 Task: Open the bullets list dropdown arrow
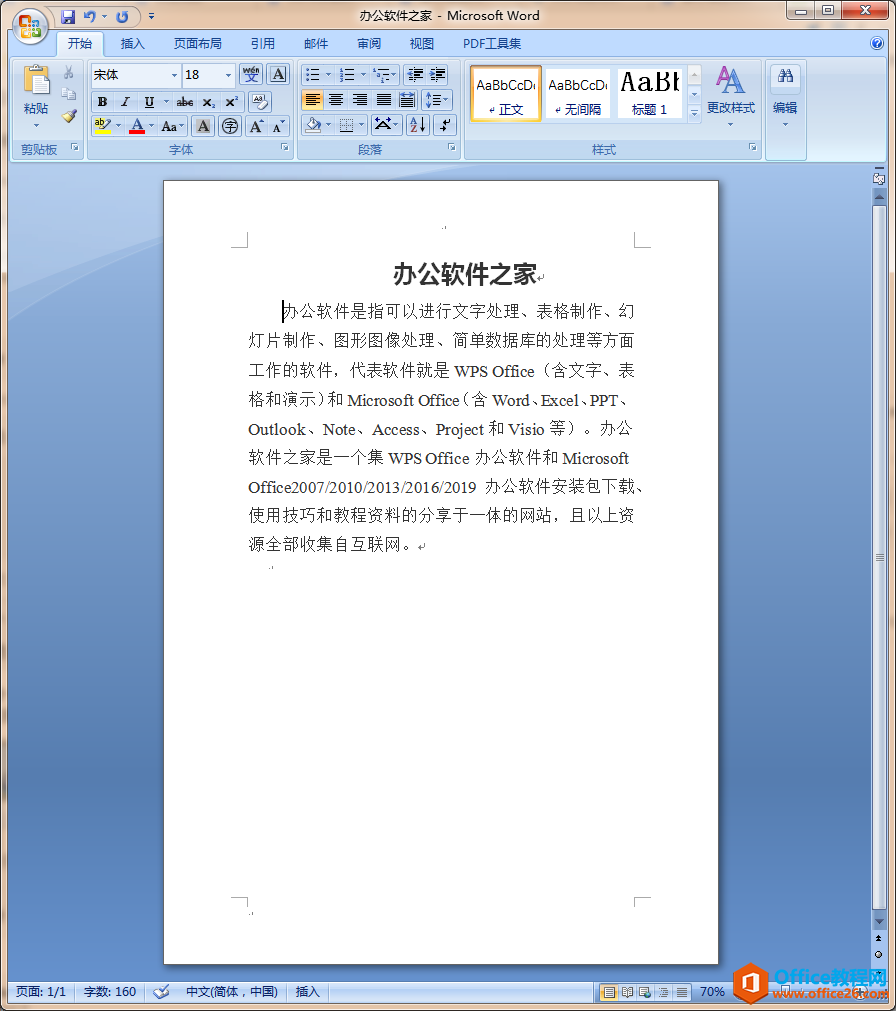pos(328,75)
